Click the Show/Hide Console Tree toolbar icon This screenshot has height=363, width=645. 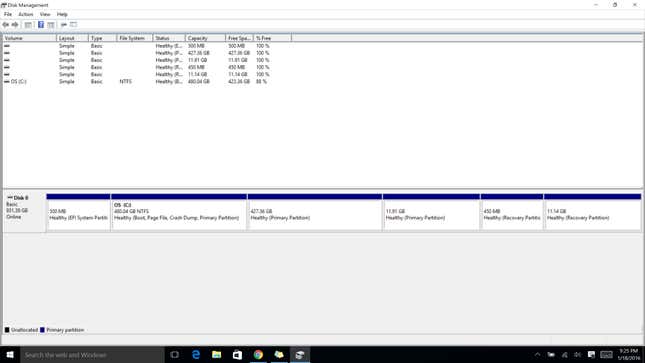[x=28, y=25]
